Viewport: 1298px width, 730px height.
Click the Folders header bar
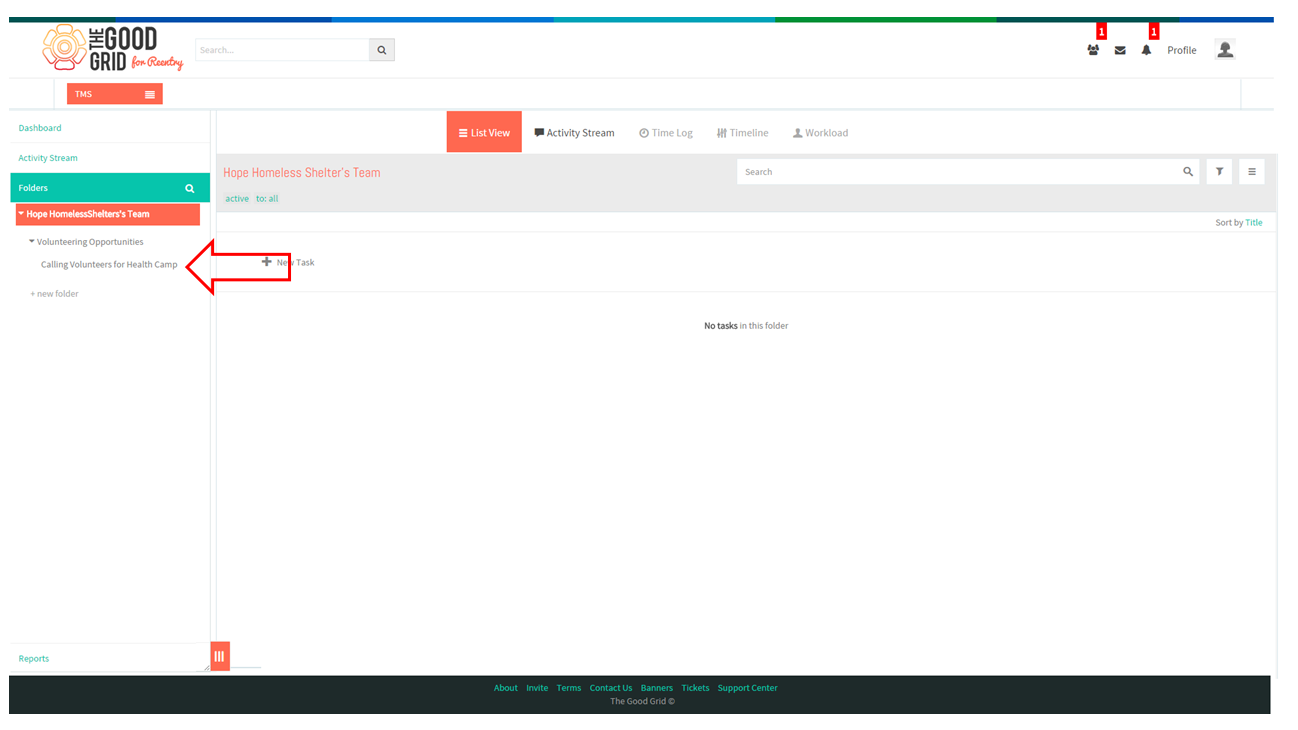(110, 188)
